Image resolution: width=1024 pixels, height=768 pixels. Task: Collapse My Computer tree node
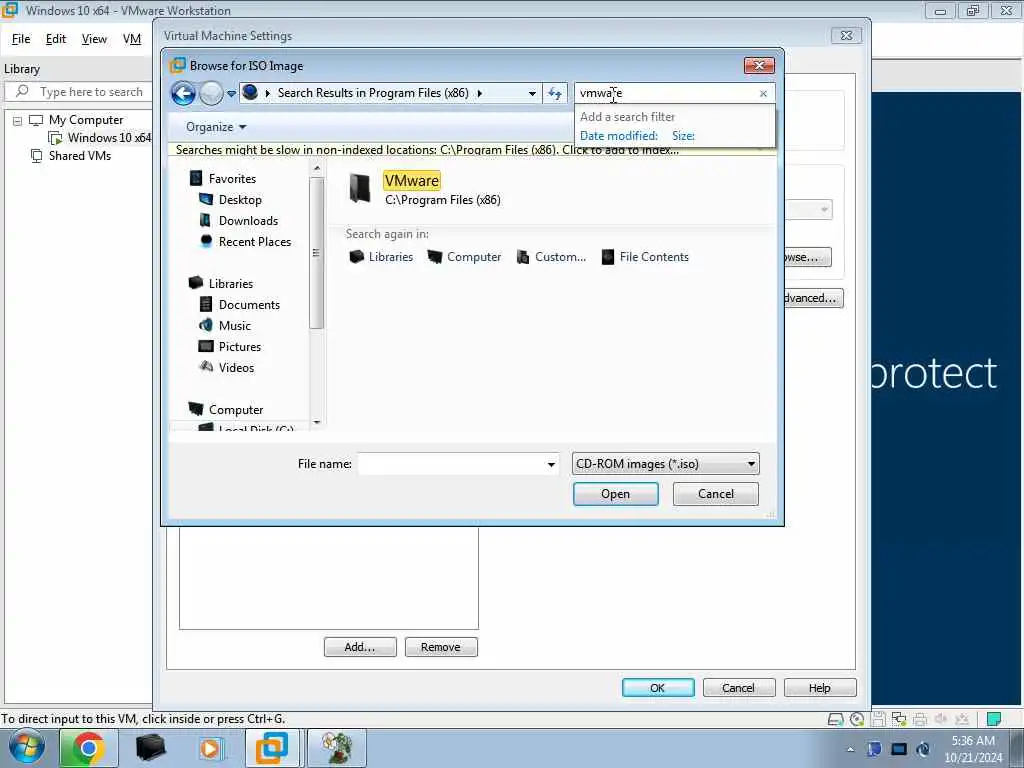click(x=18, y=121)
